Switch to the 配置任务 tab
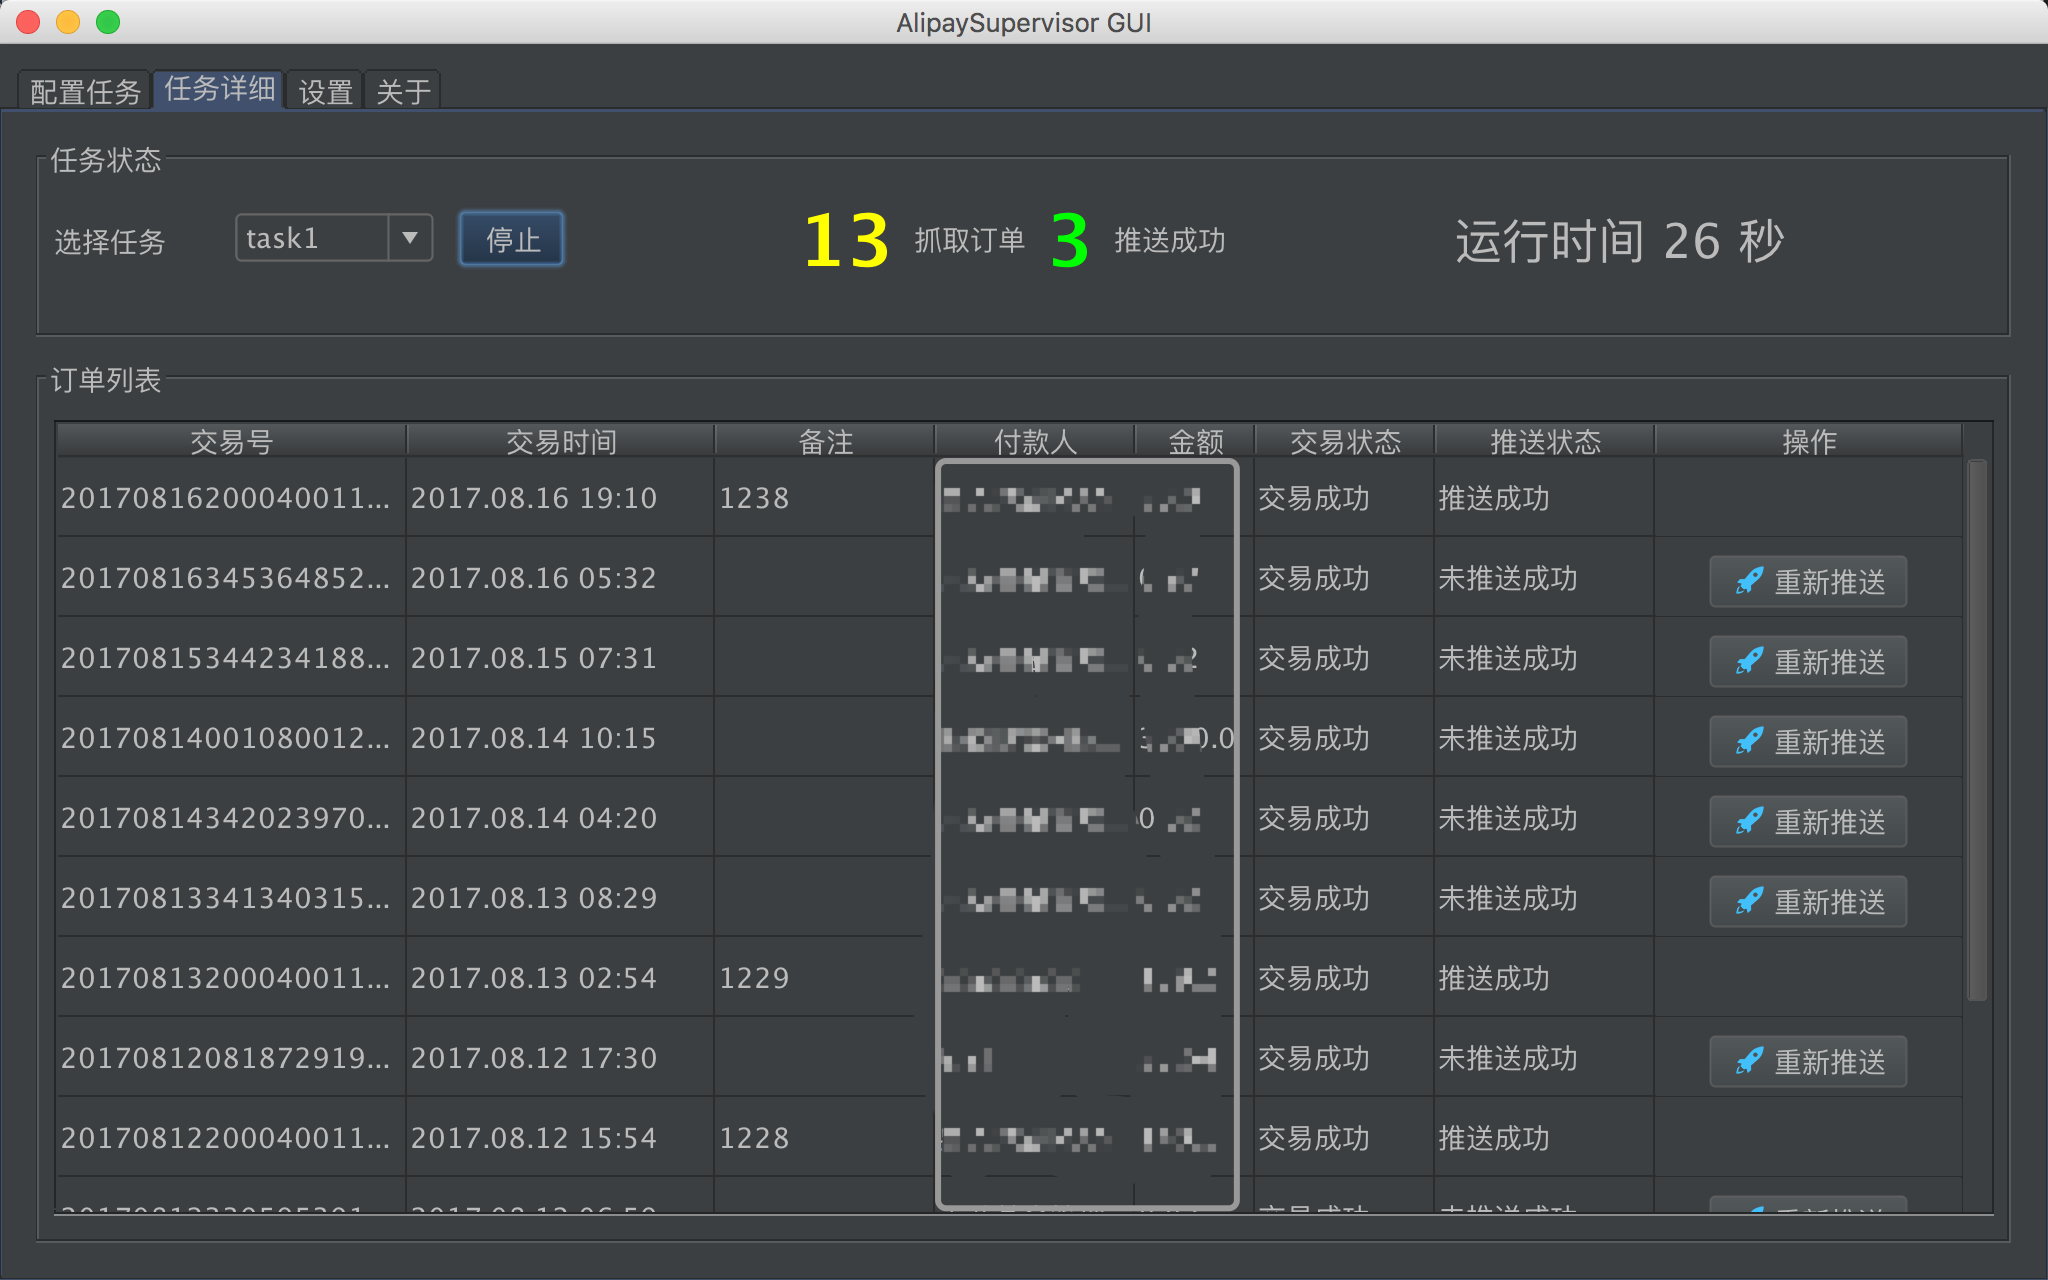This screenshot has width=2048, height=1280. click(85, 92)
